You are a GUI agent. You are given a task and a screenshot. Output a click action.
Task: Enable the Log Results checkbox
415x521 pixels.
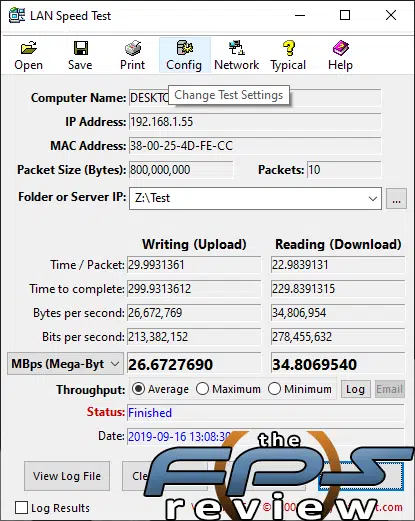click(x=21, y=508)
